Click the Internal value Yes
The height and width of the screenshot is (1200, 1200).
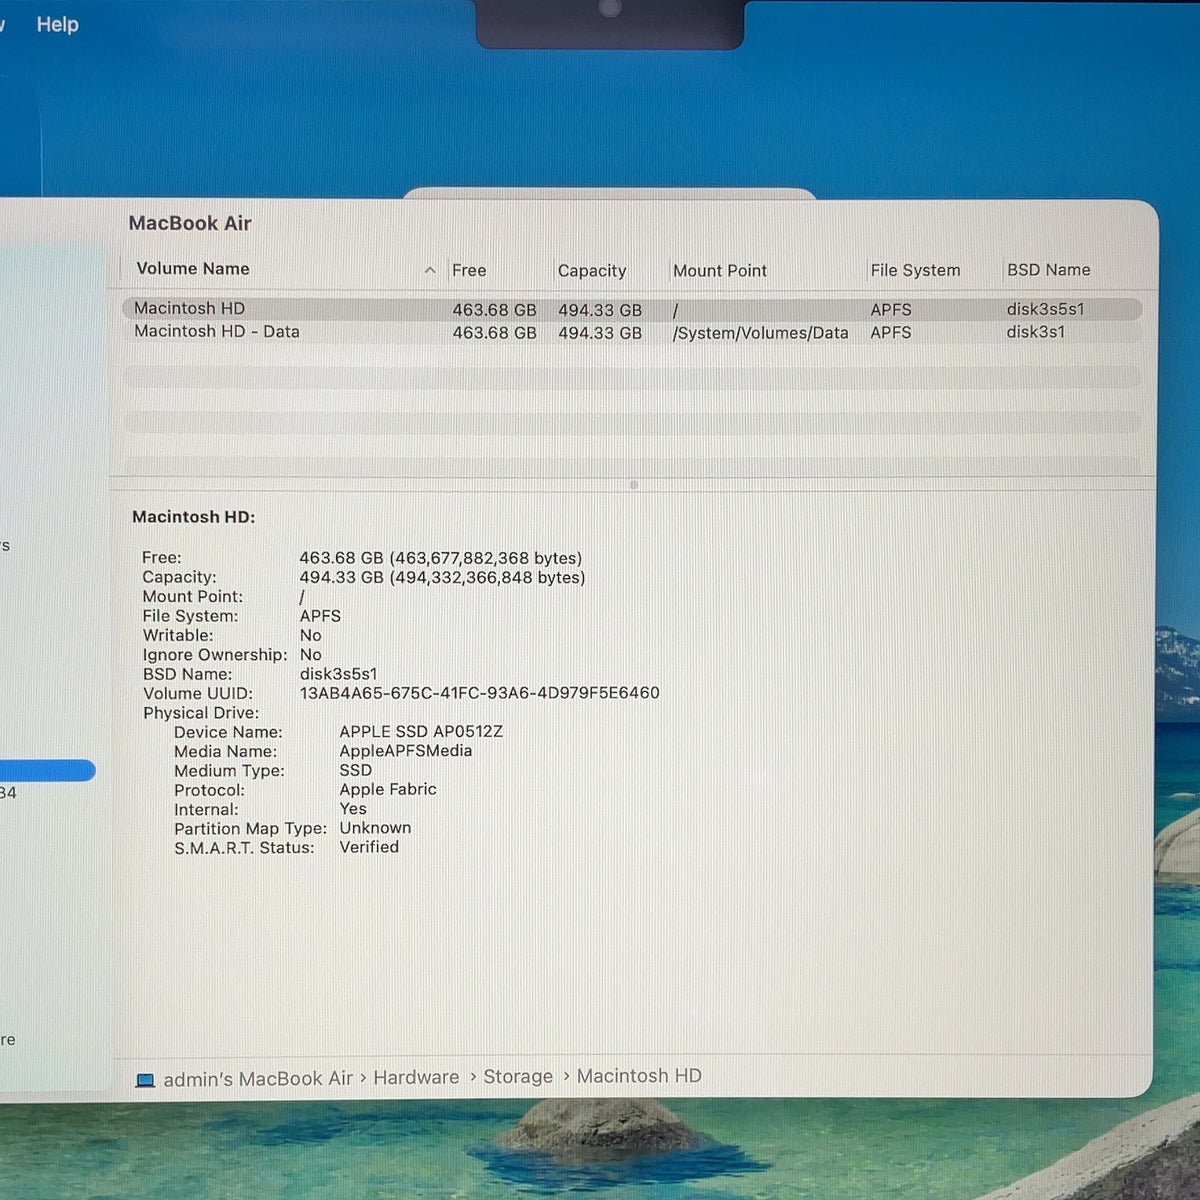pyautogui.click(x=353, y=809)
